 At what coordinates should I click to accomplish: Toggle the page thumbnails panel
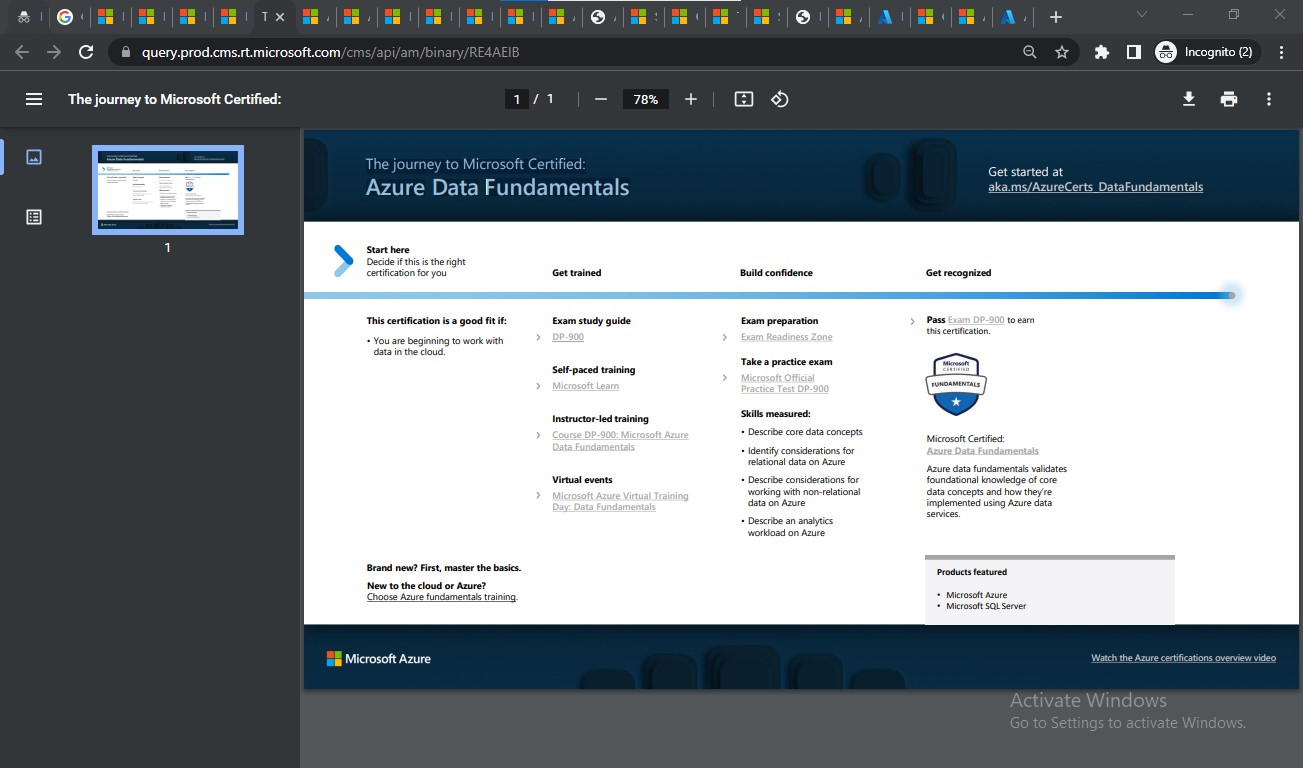click(33, 157)
